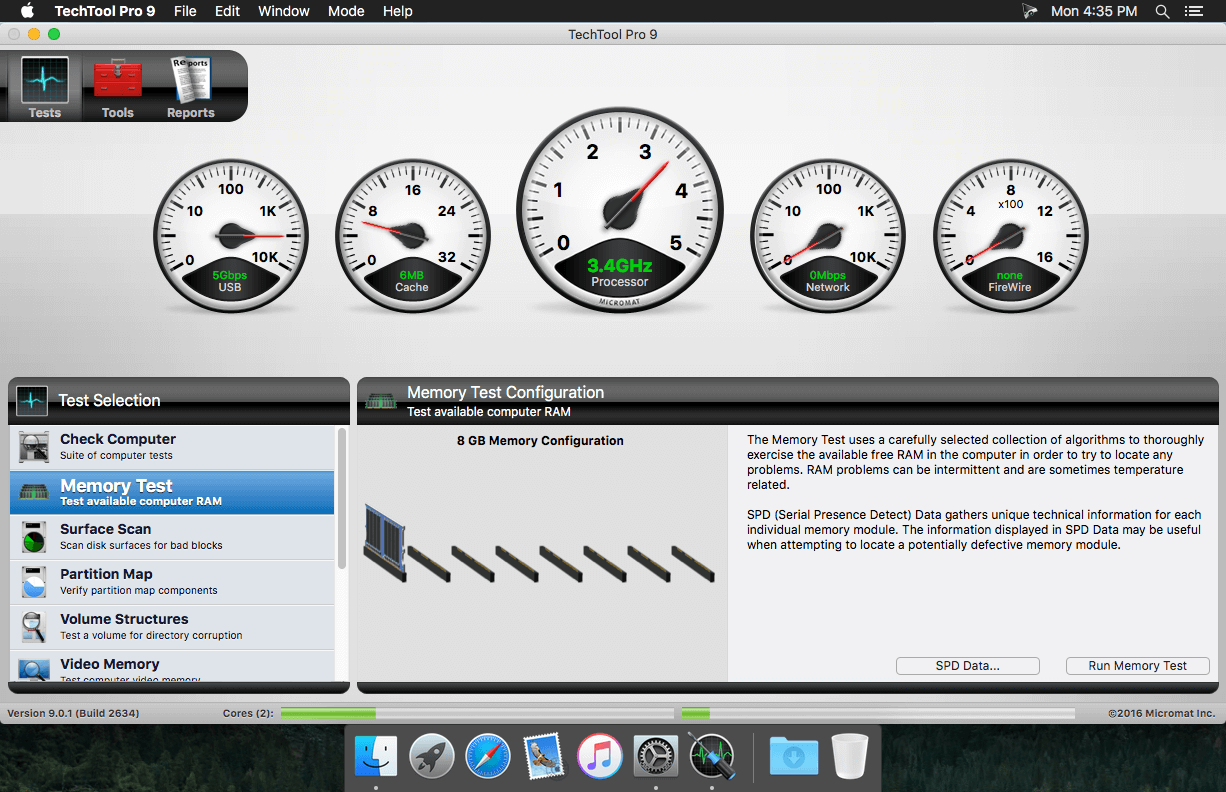This screenshot has height=792, width=1226.
Task: Click the Cache size gauge
Action: pos(413,237)
